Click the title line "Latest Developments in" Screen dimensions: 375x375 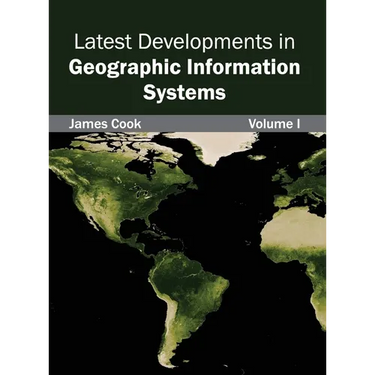(184, 42)
